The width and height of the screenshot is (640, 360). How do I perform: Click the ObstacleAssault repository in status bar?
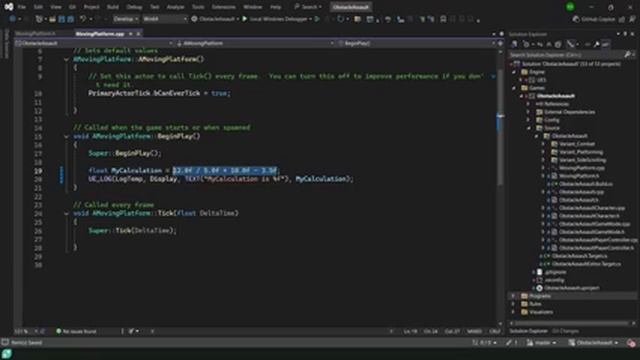tap(593, 342)
